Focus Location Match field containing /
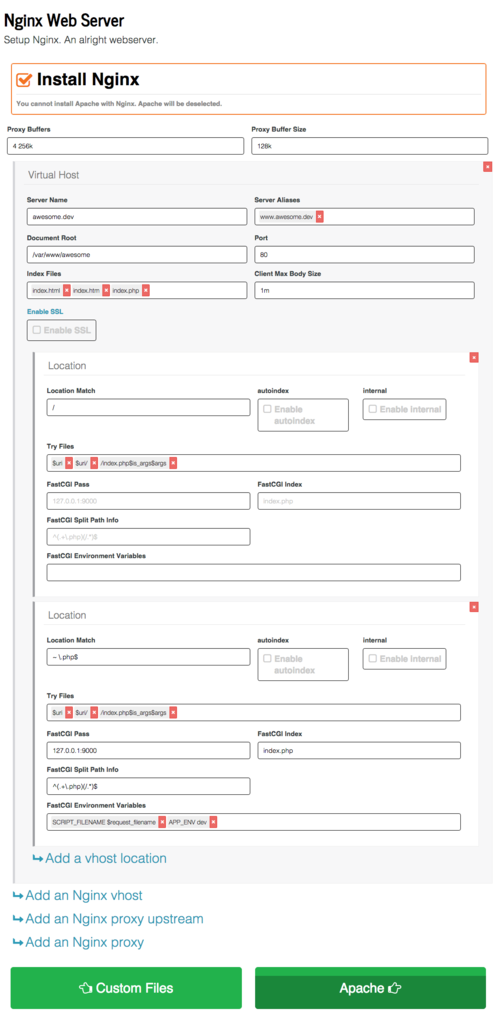The image size is (497, 1024). click(x=148, y=408)
